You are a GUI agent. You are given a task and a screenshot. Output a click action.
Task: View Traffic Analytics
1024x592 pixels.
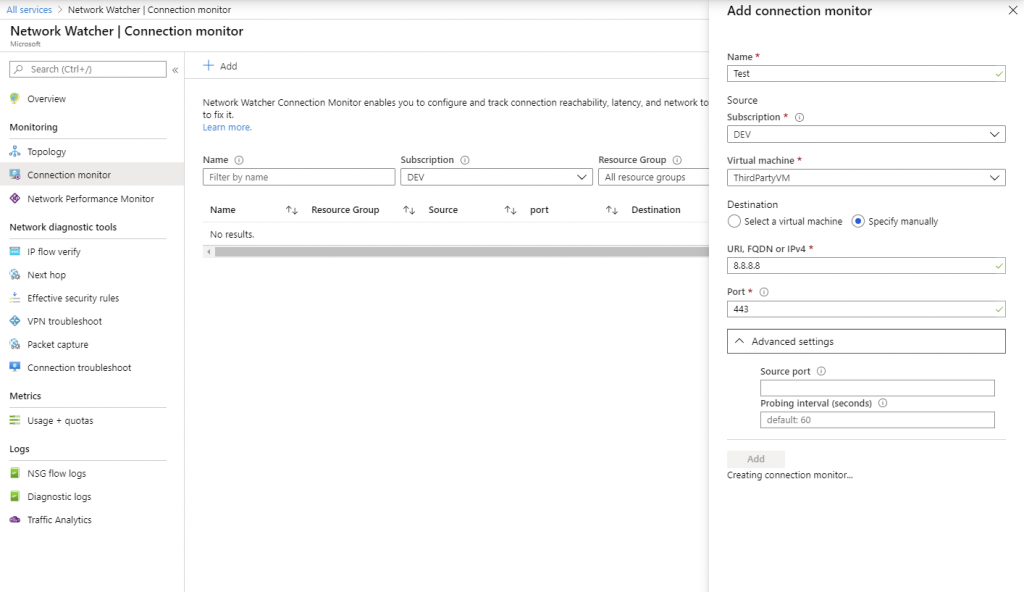click(x=58, y=519)
